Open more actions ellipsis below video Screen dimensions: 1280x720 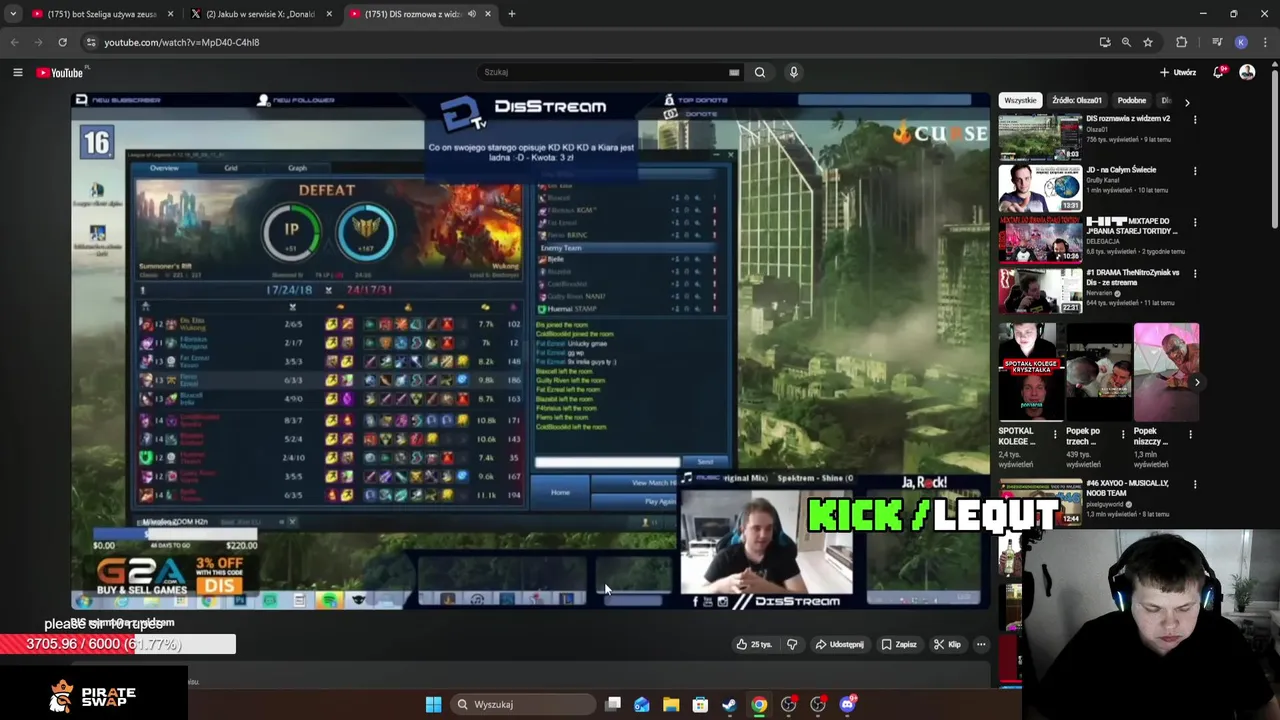click(x=981, y=644)
